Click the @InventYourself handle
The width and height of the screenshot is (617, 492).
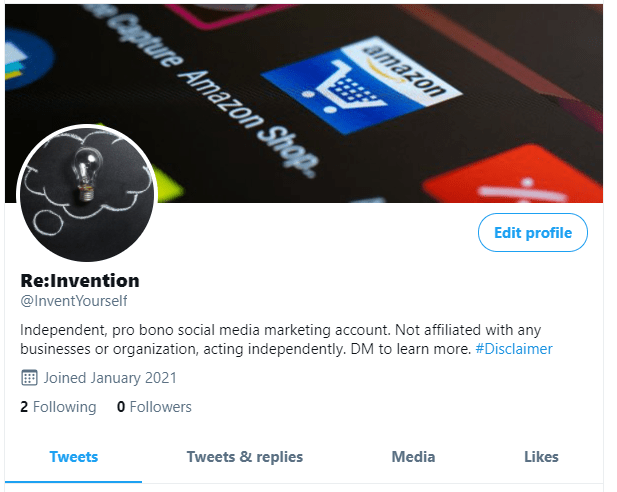pos(74,301)
